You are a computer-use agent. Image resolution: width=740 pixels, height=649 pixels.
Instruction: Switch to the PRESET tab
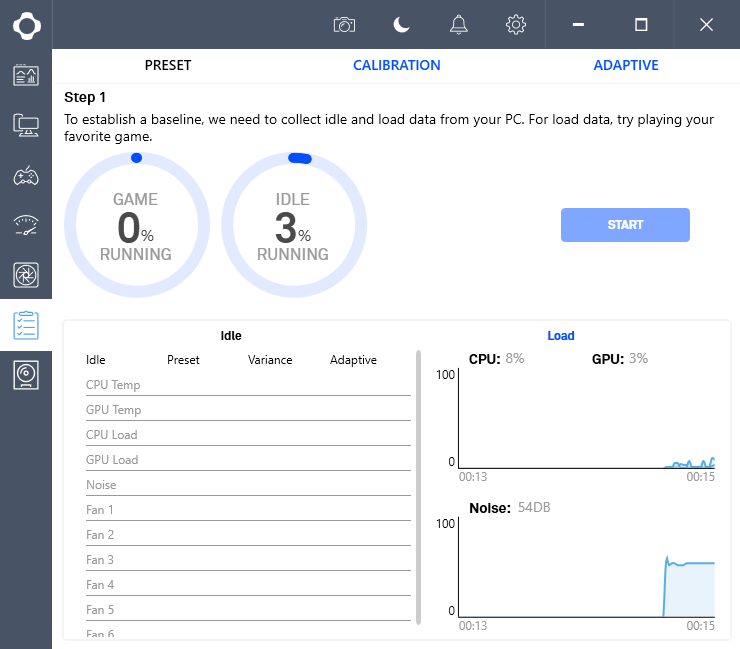[168, 65]
